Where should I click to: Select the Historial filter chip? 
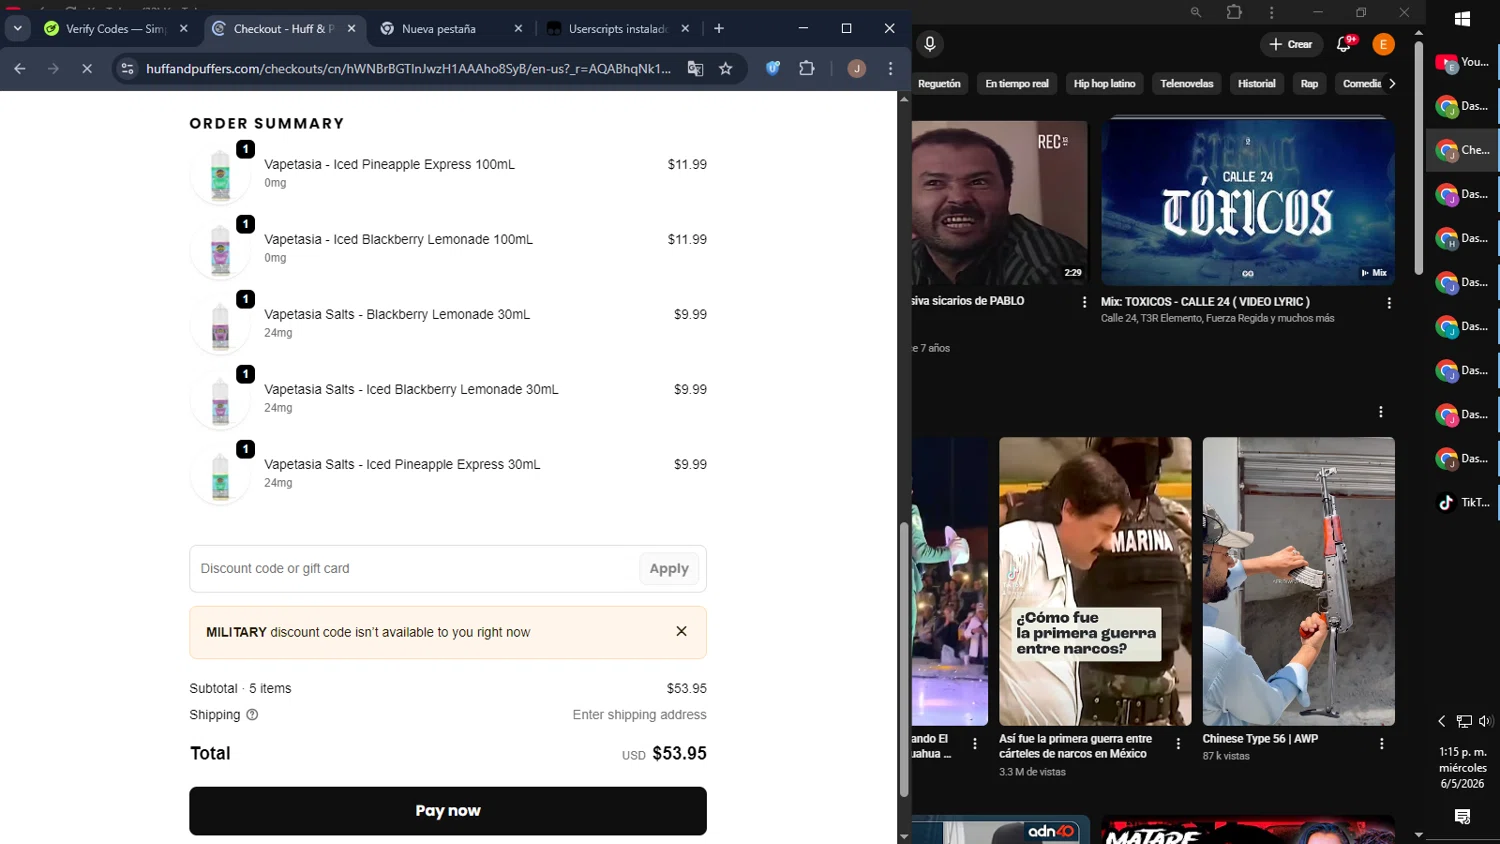tap(1257, 84)
